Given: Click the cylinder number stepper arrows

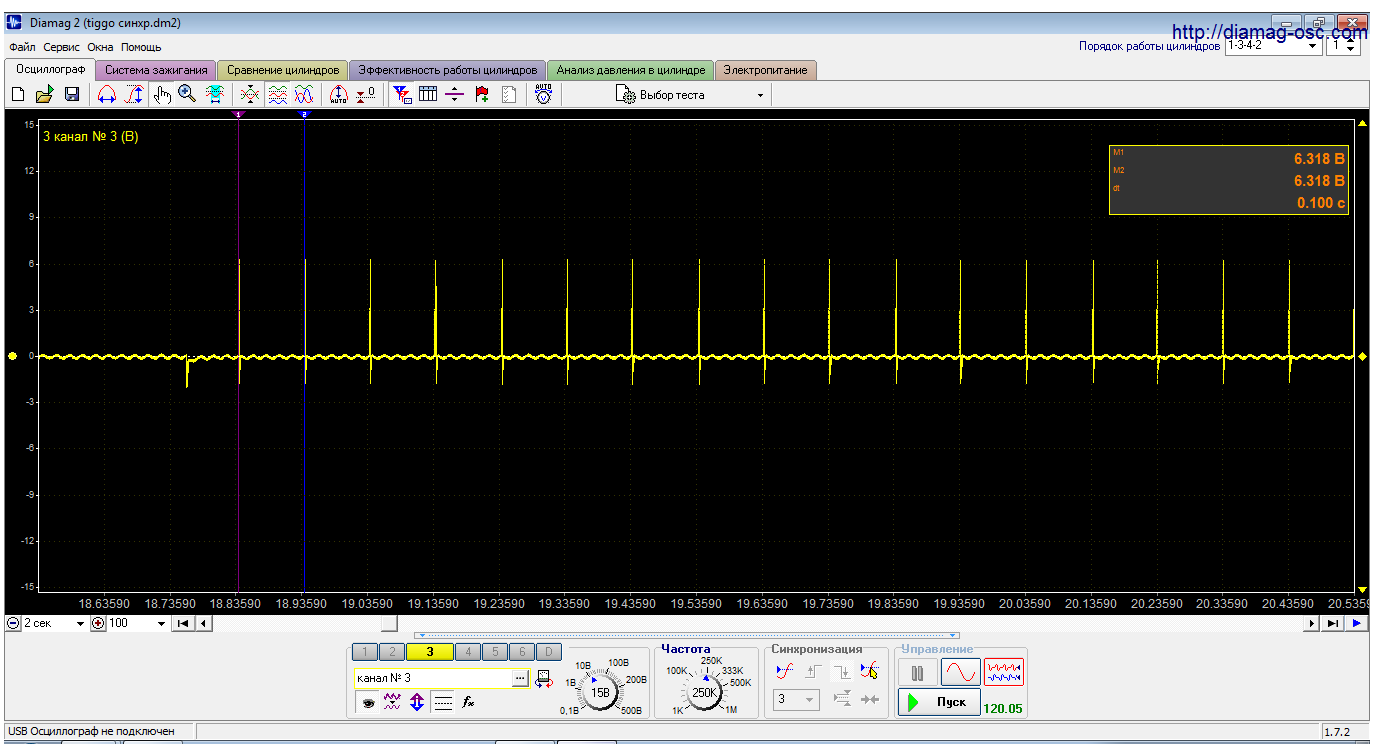Looking at the screenshot, I should point(1351,46).
